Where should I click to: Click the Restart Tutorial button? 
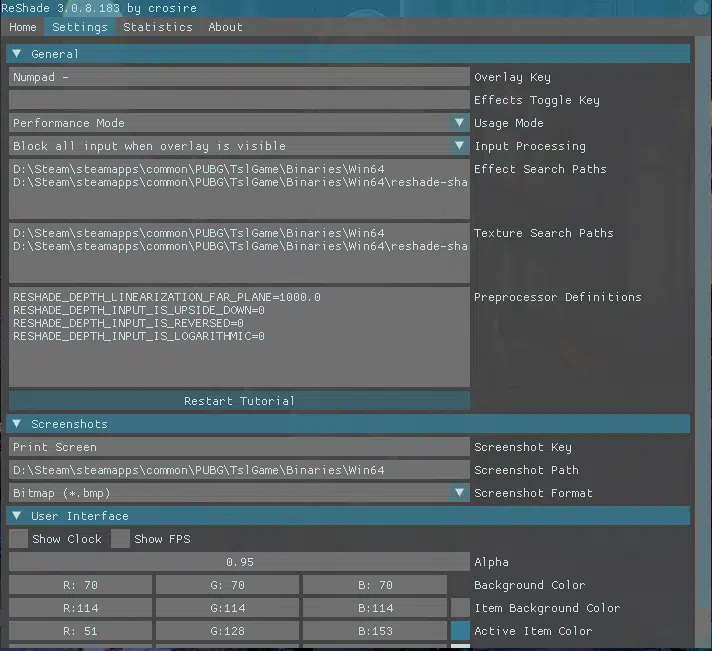[x=239, y=401]
